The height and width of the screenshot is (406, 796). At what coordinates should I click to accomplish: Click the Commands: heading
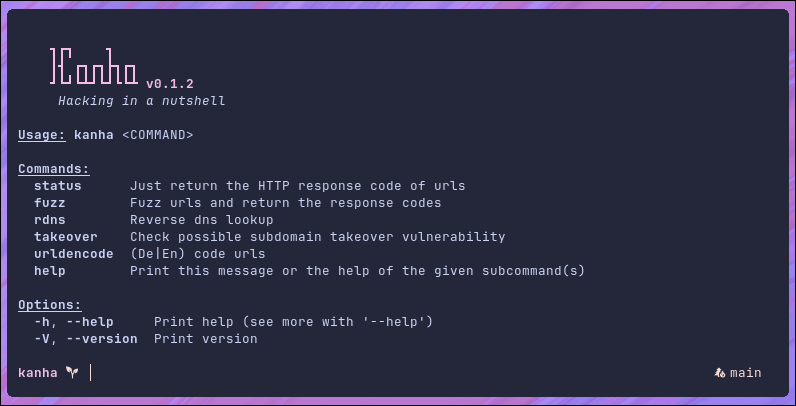tap(54, 169)
